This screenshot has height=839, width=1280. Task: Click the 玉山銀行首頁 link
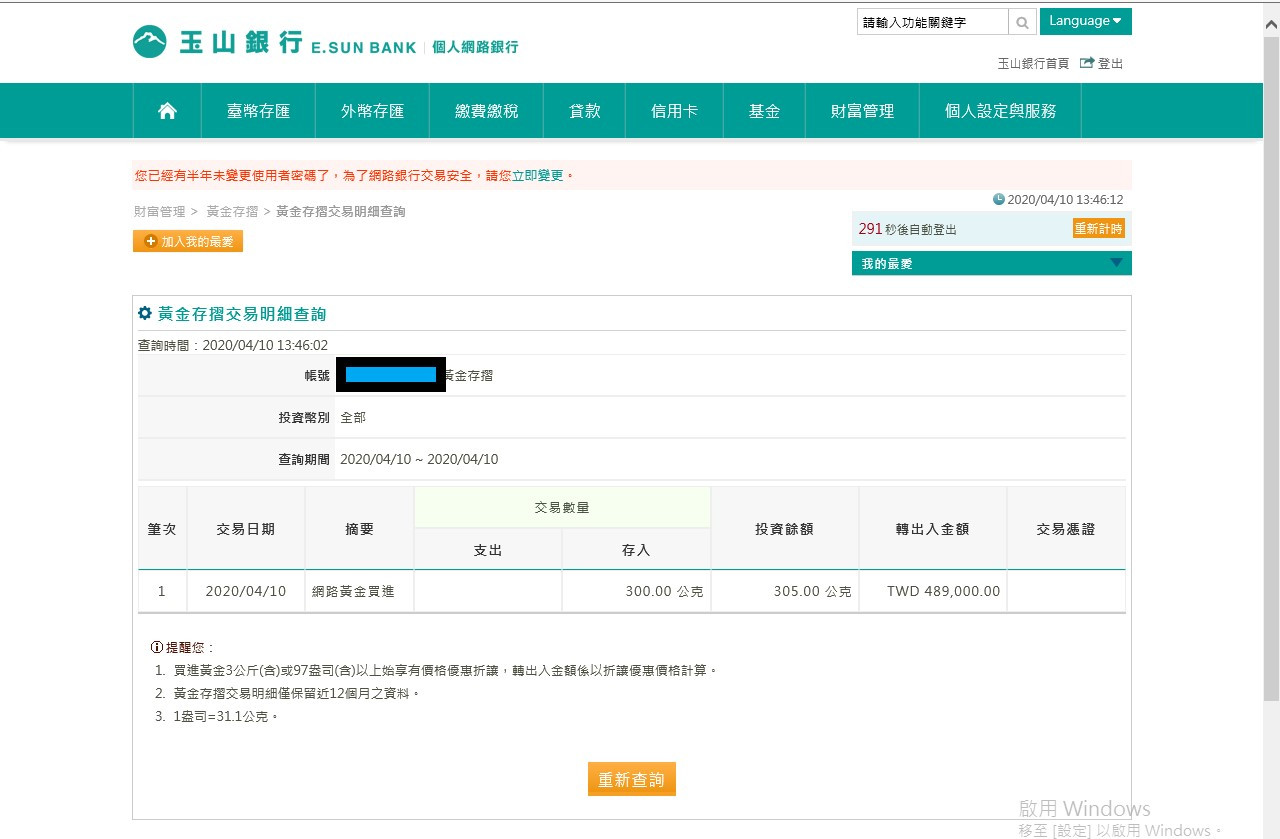click(x=1033, y=63)
